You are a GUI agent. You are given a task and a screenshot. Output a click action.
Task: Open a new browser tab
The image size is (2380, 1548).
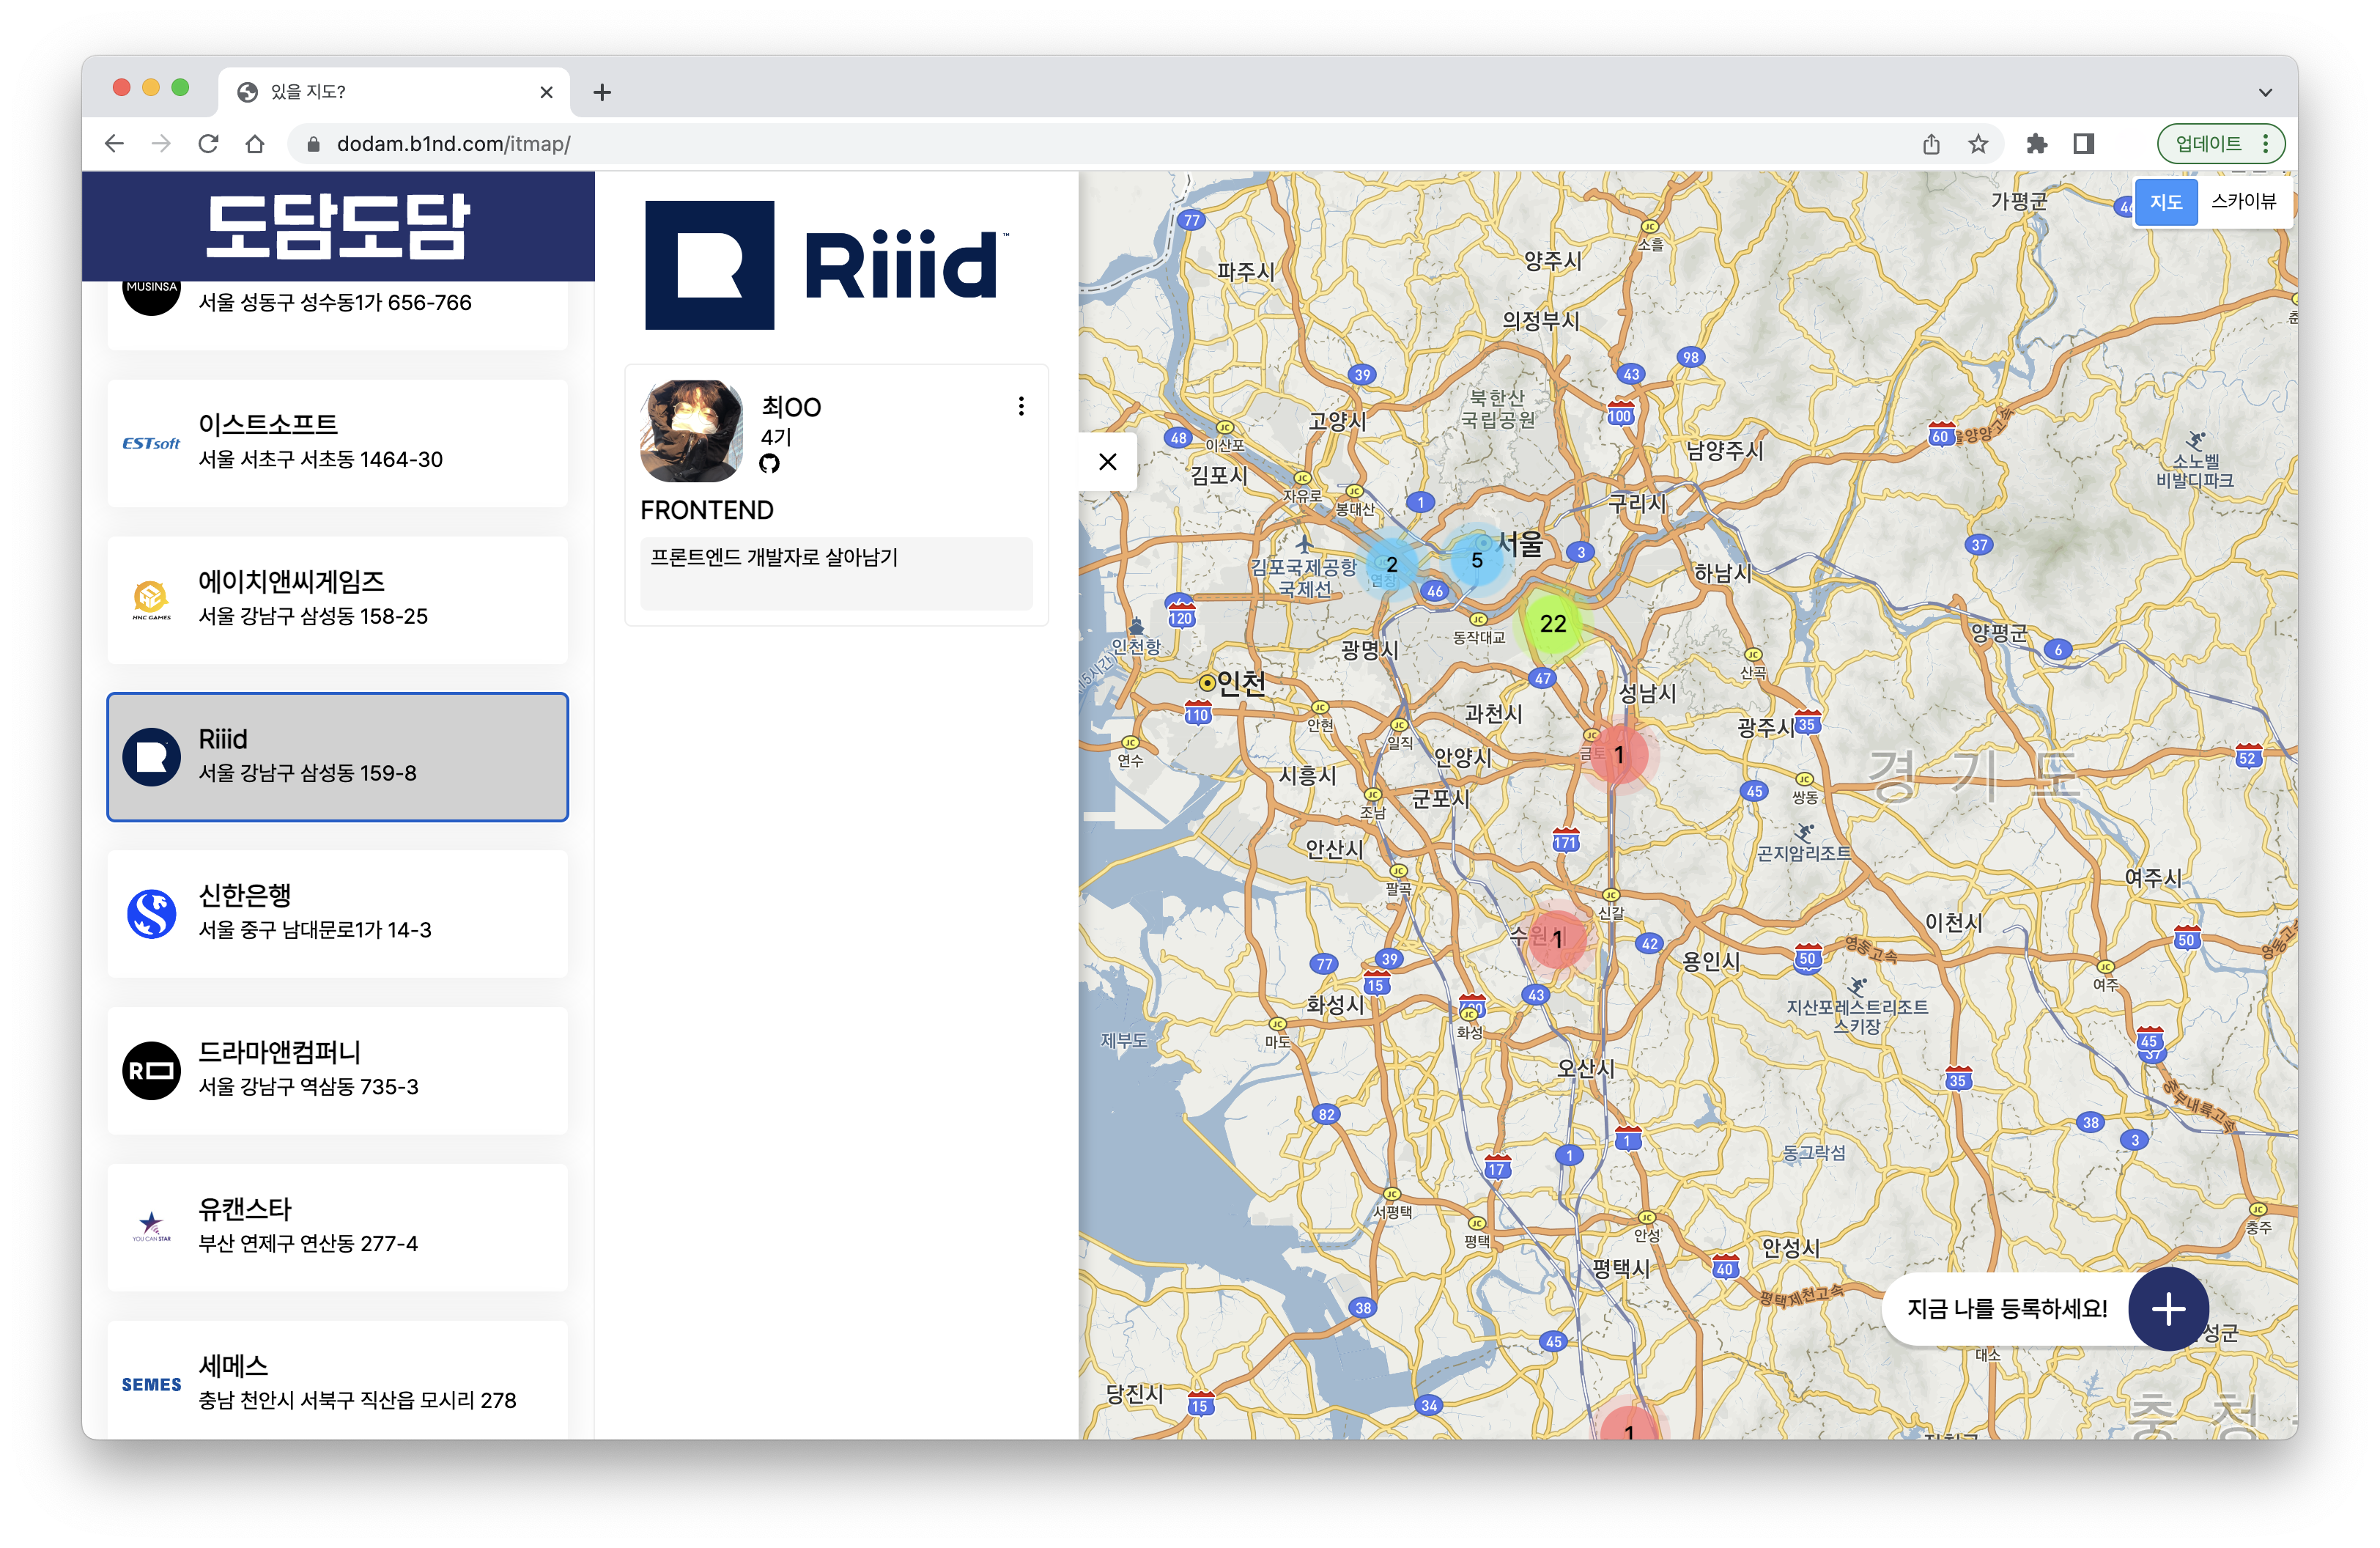601,92
